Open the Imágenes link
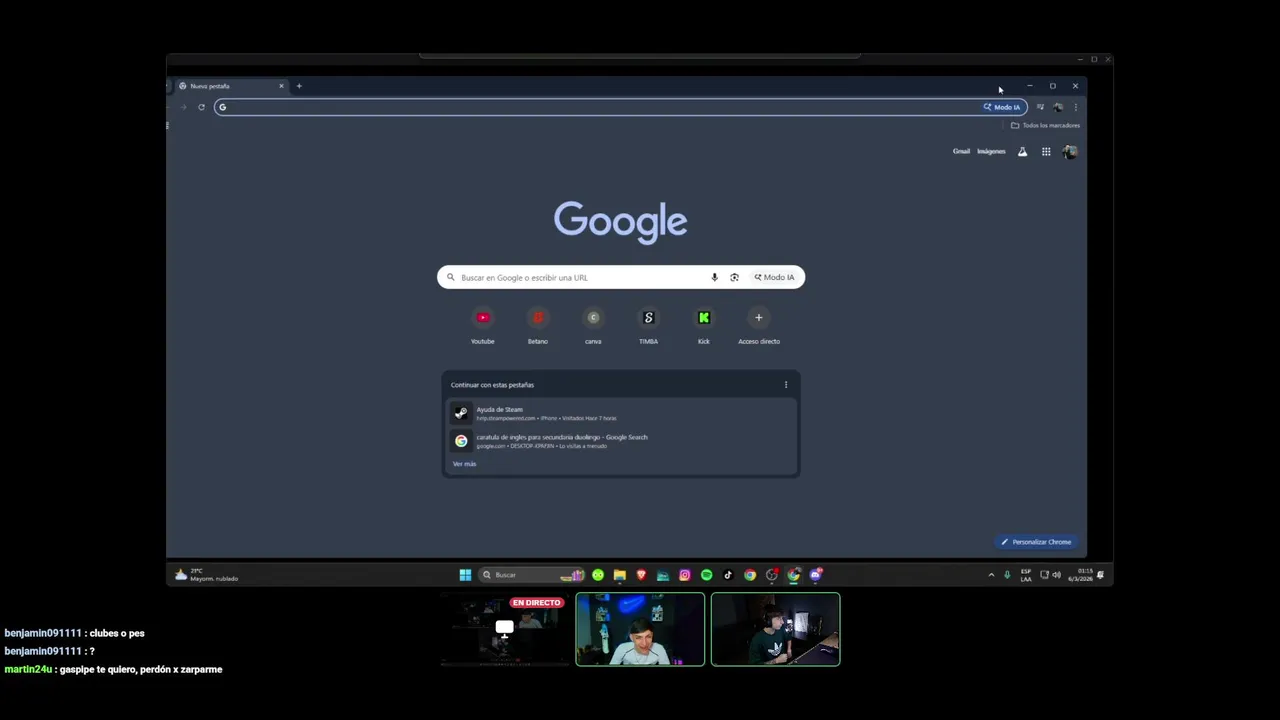Screen dimensions: 1280x720 (991, 152)
